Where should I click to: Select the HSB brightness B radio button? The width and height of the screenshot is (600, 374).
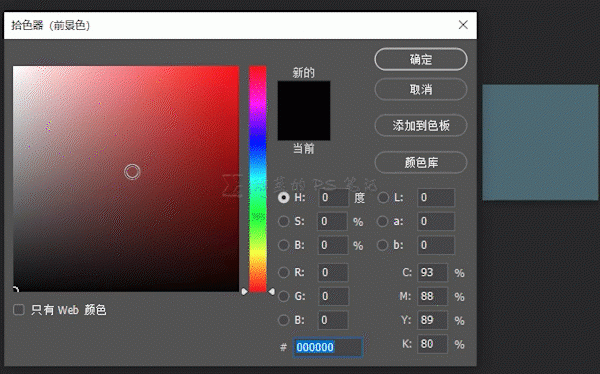(x=284, y=245)
